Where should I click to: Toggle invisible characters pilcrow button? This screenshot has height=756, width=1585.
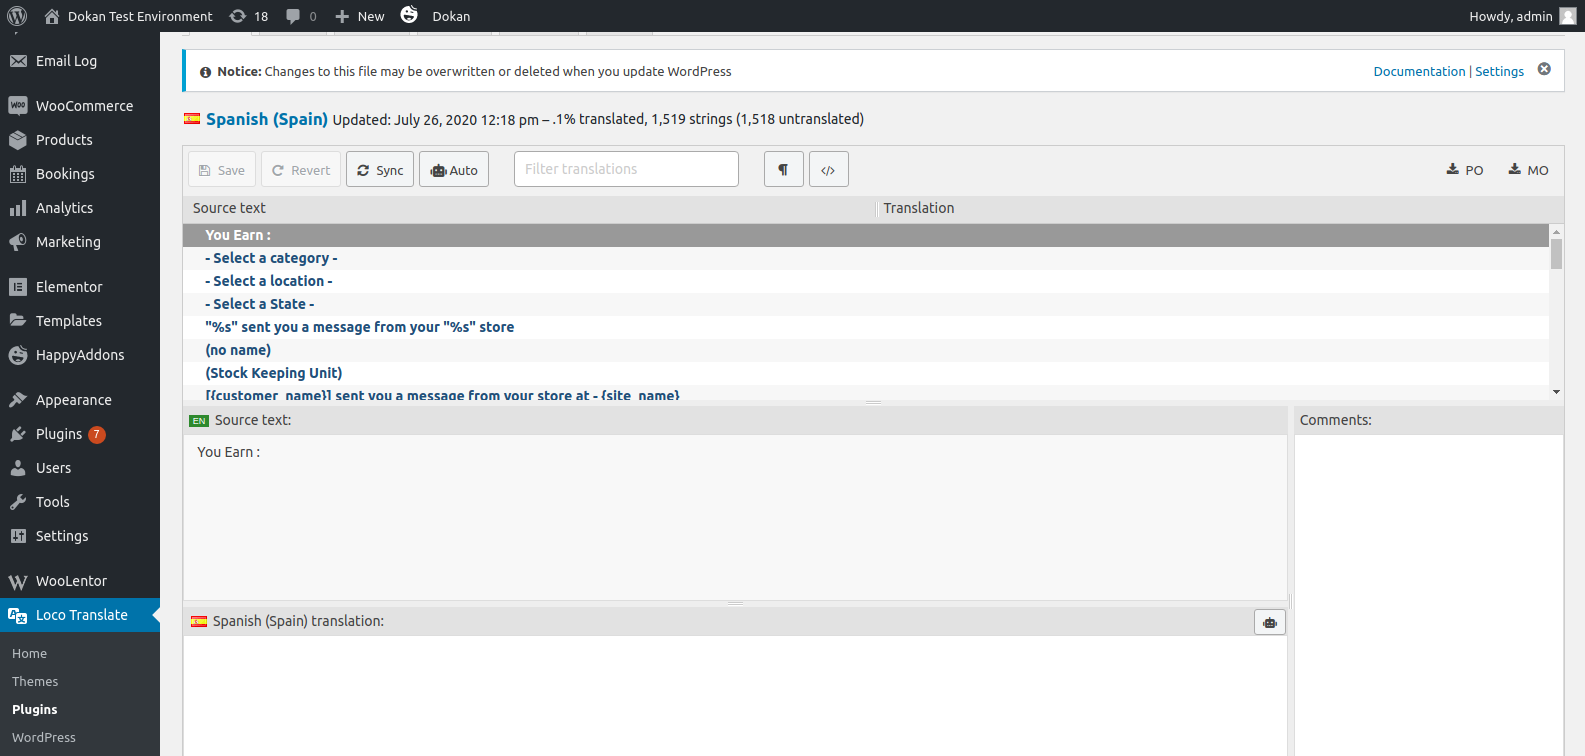click(x=784, y=170)
